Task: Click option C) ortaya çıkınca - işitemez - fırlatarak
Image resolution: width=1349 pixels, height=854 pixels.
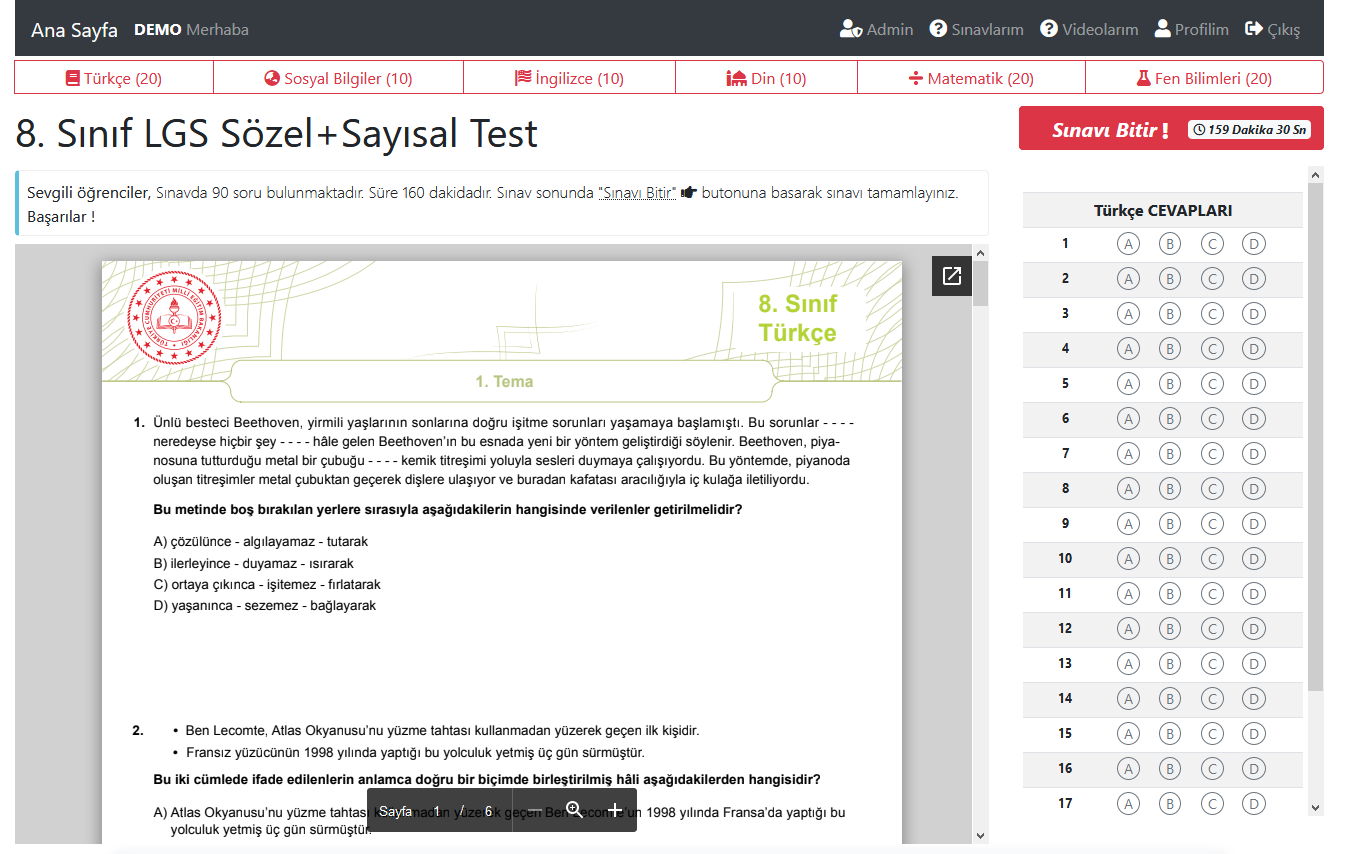Action: (x=267, y=584)
